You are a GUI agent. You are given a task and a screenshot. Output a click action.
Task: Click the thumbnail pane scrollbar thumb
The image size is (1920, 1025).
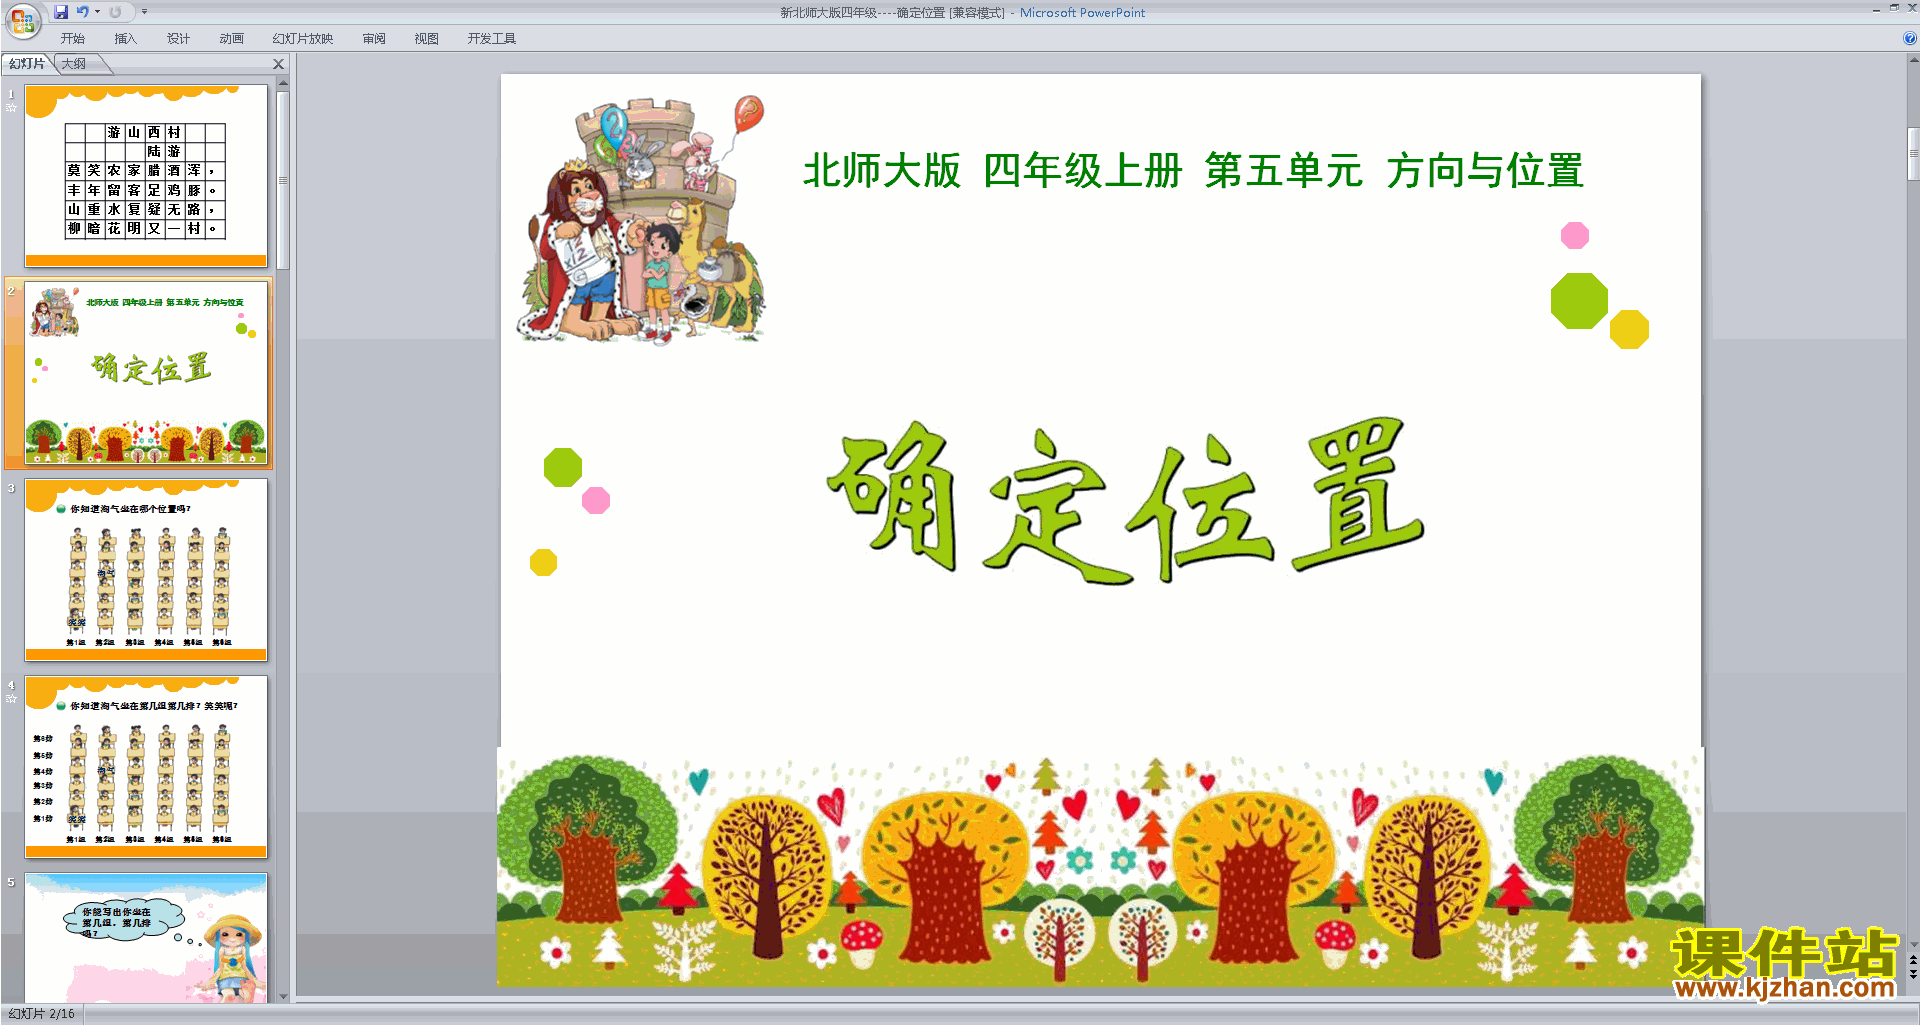pyautogui.click(x=283, y=180)
